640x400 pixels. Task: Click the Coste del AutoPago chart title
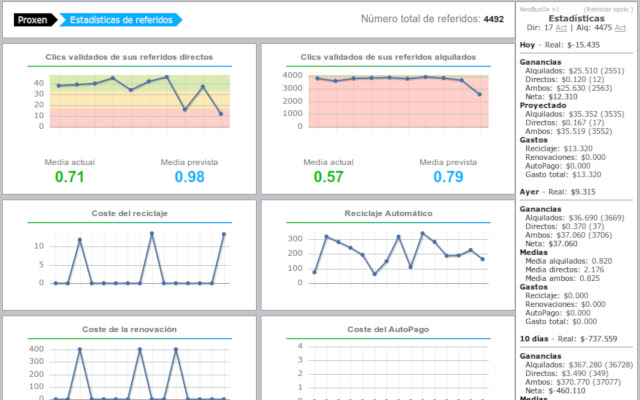(x=388, y=329)
